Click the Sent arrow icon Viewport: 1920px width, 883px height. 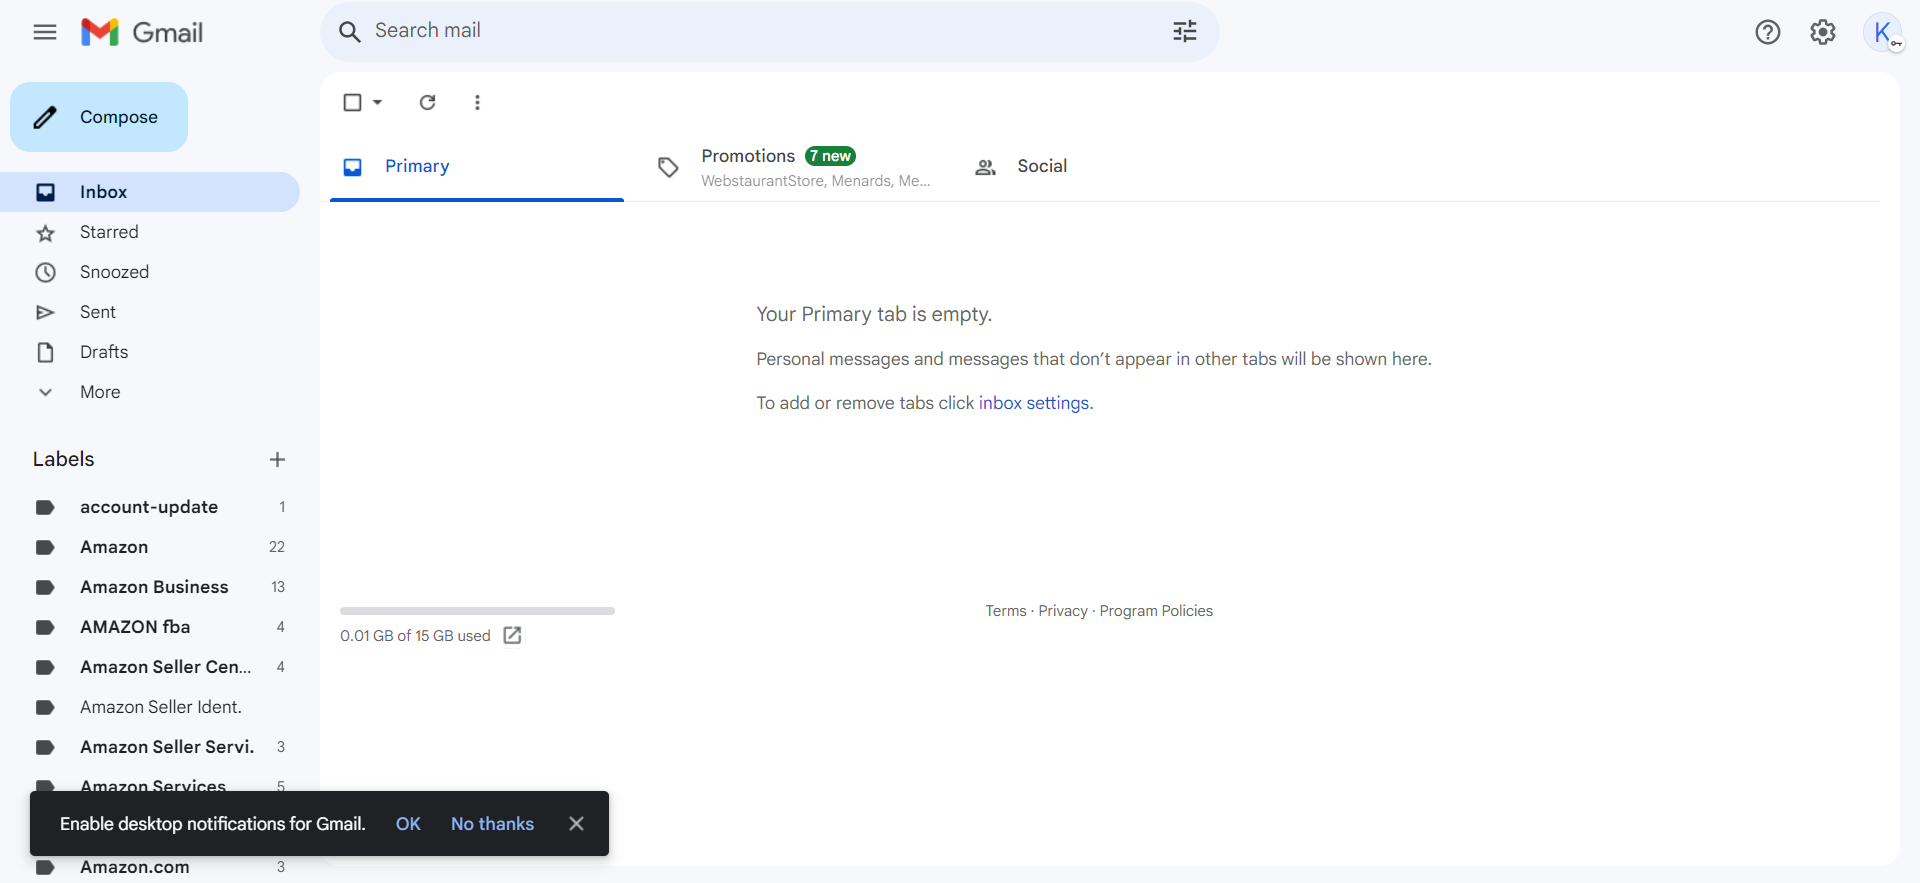[45, 312]
